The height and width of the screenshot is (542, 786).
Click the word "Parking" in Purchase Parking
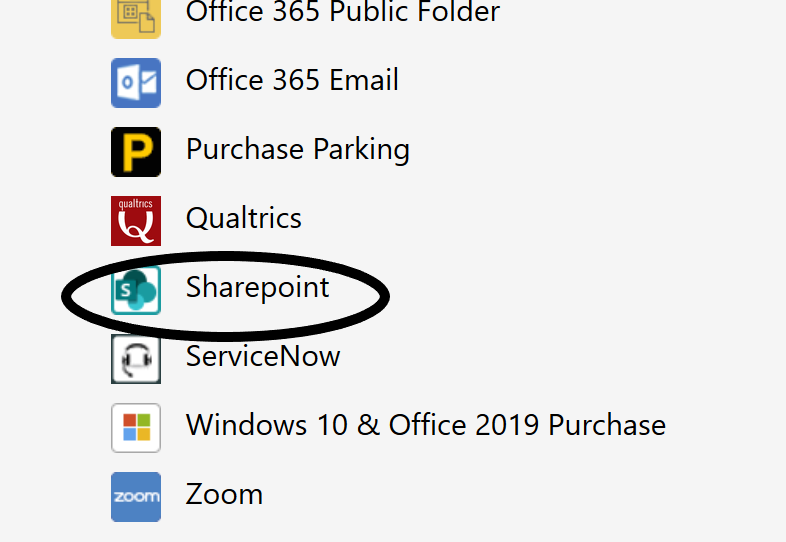pyautogui.click(x=361, y=150)
